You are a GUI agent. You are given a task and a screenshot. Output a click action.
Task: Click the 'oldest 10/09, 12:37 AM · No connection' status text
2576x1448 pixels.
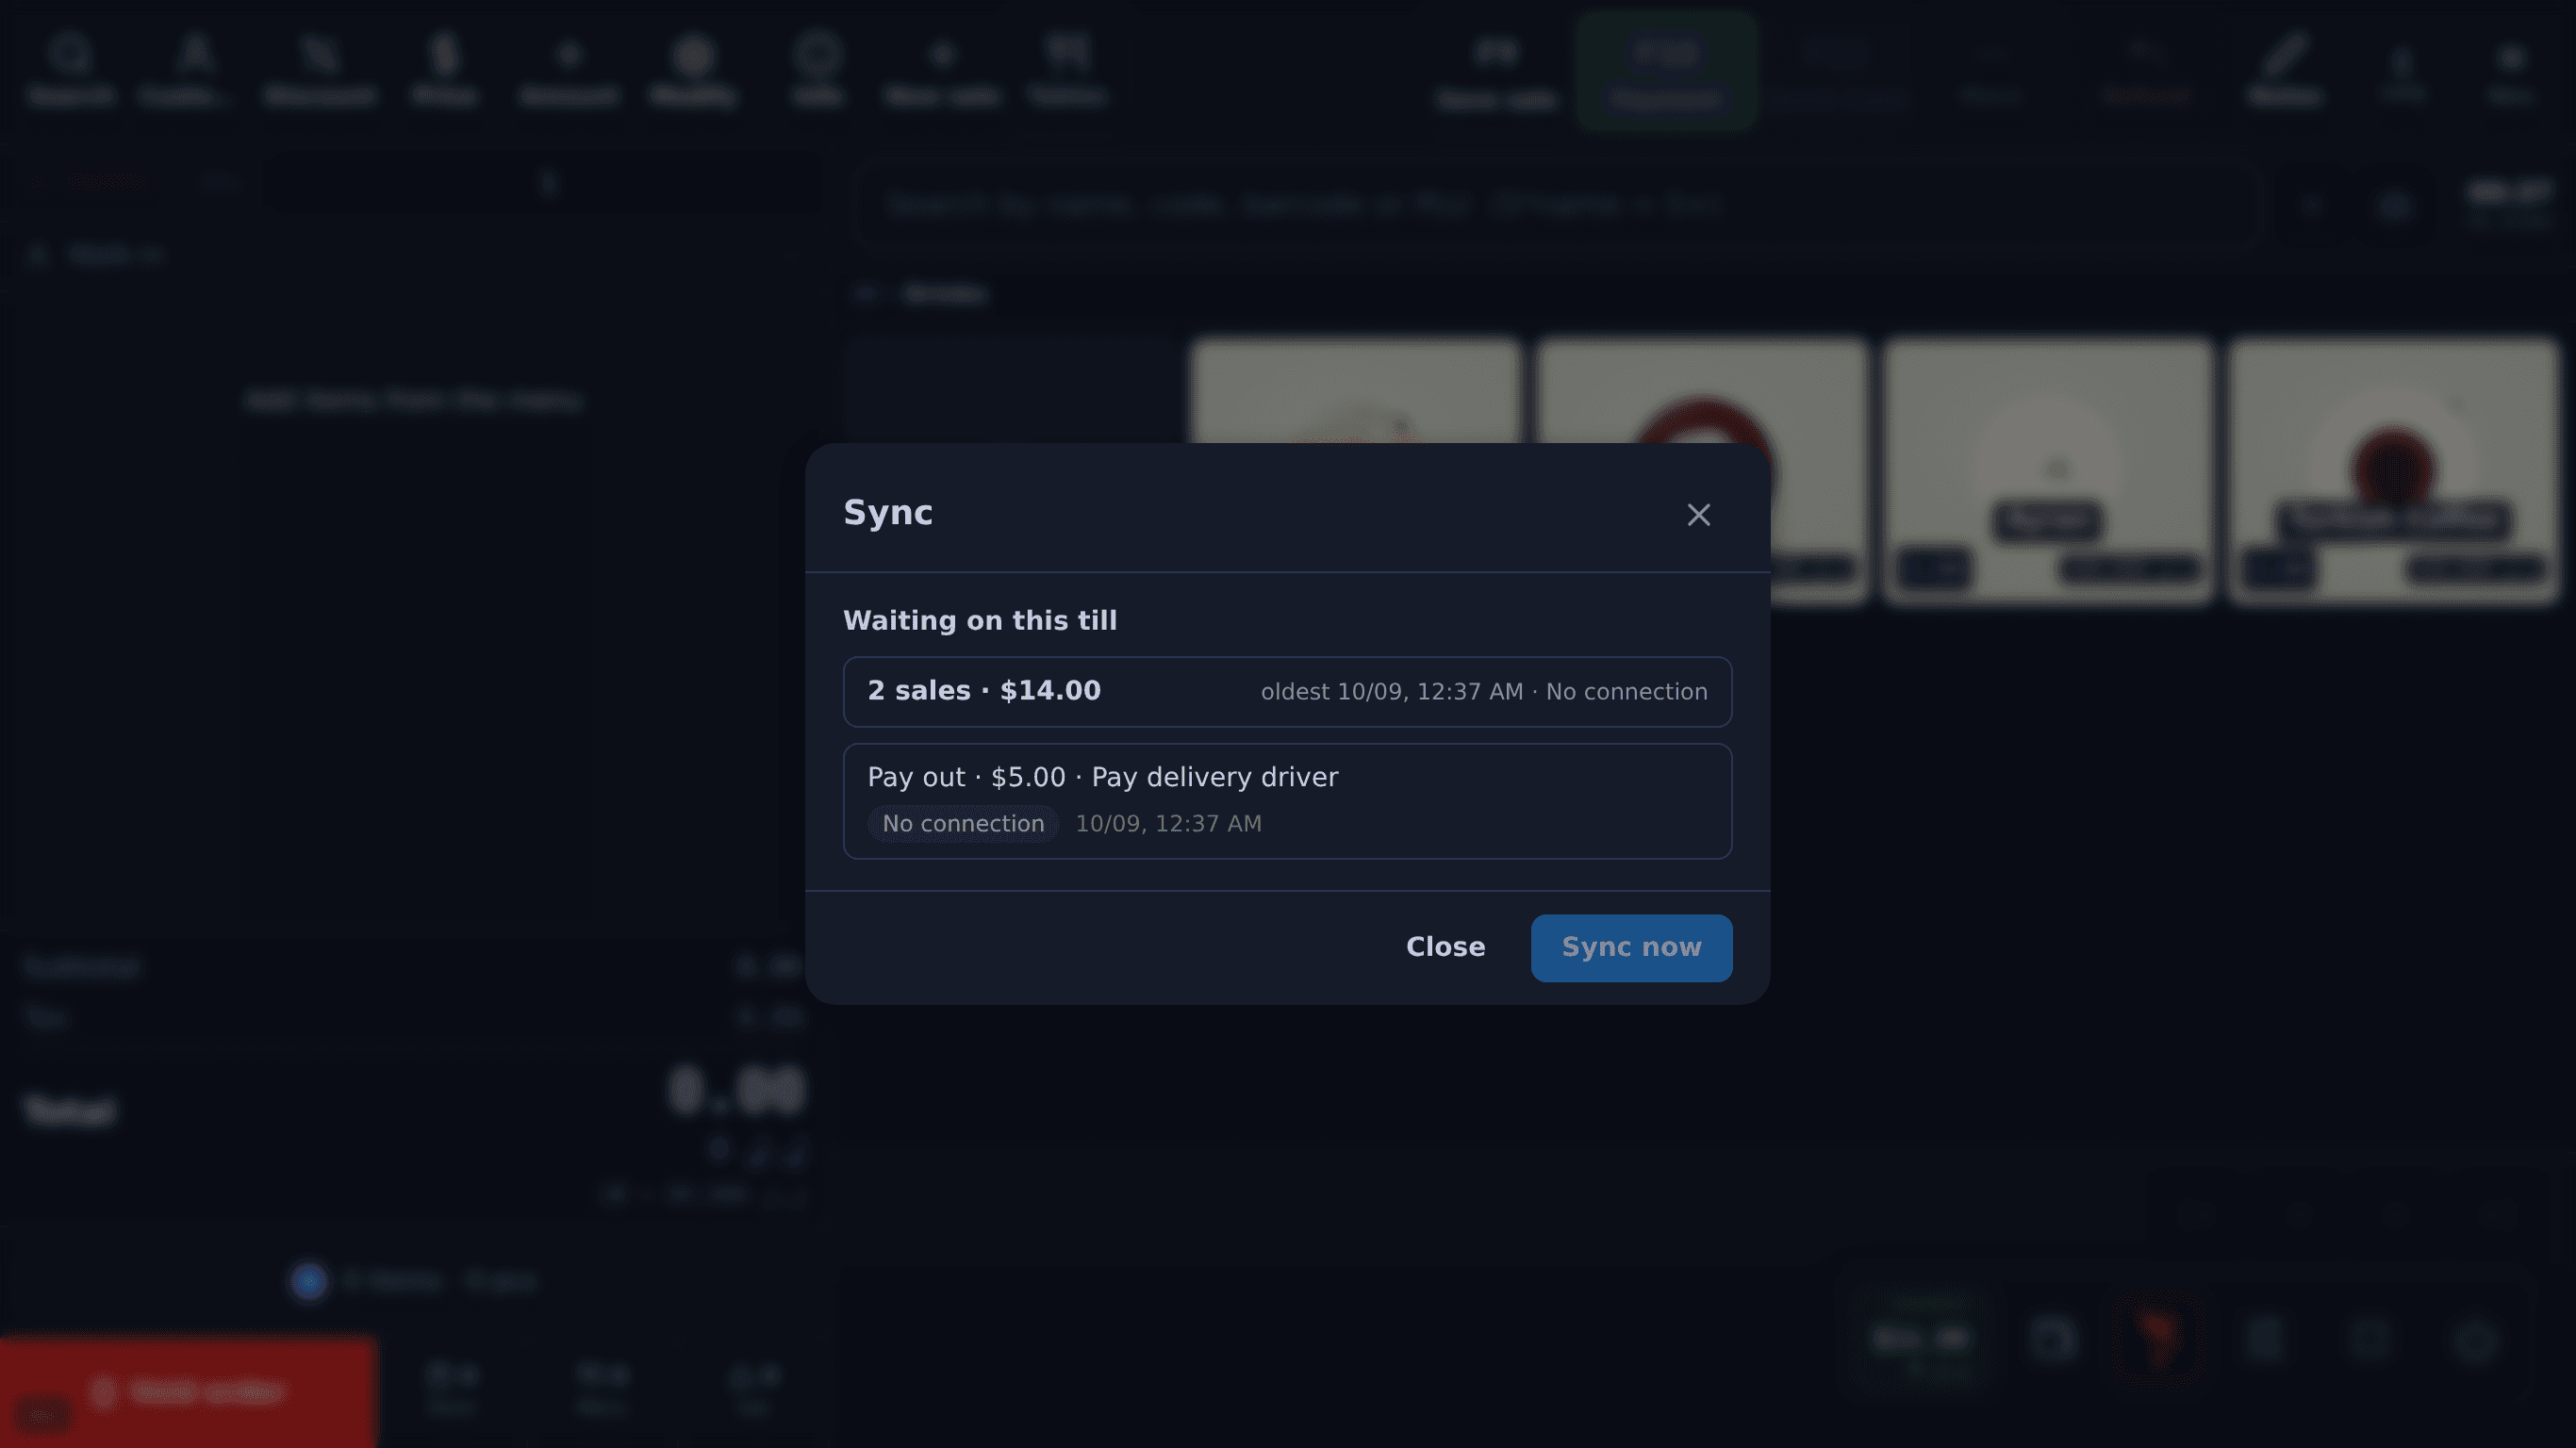tap(1484, 692)
